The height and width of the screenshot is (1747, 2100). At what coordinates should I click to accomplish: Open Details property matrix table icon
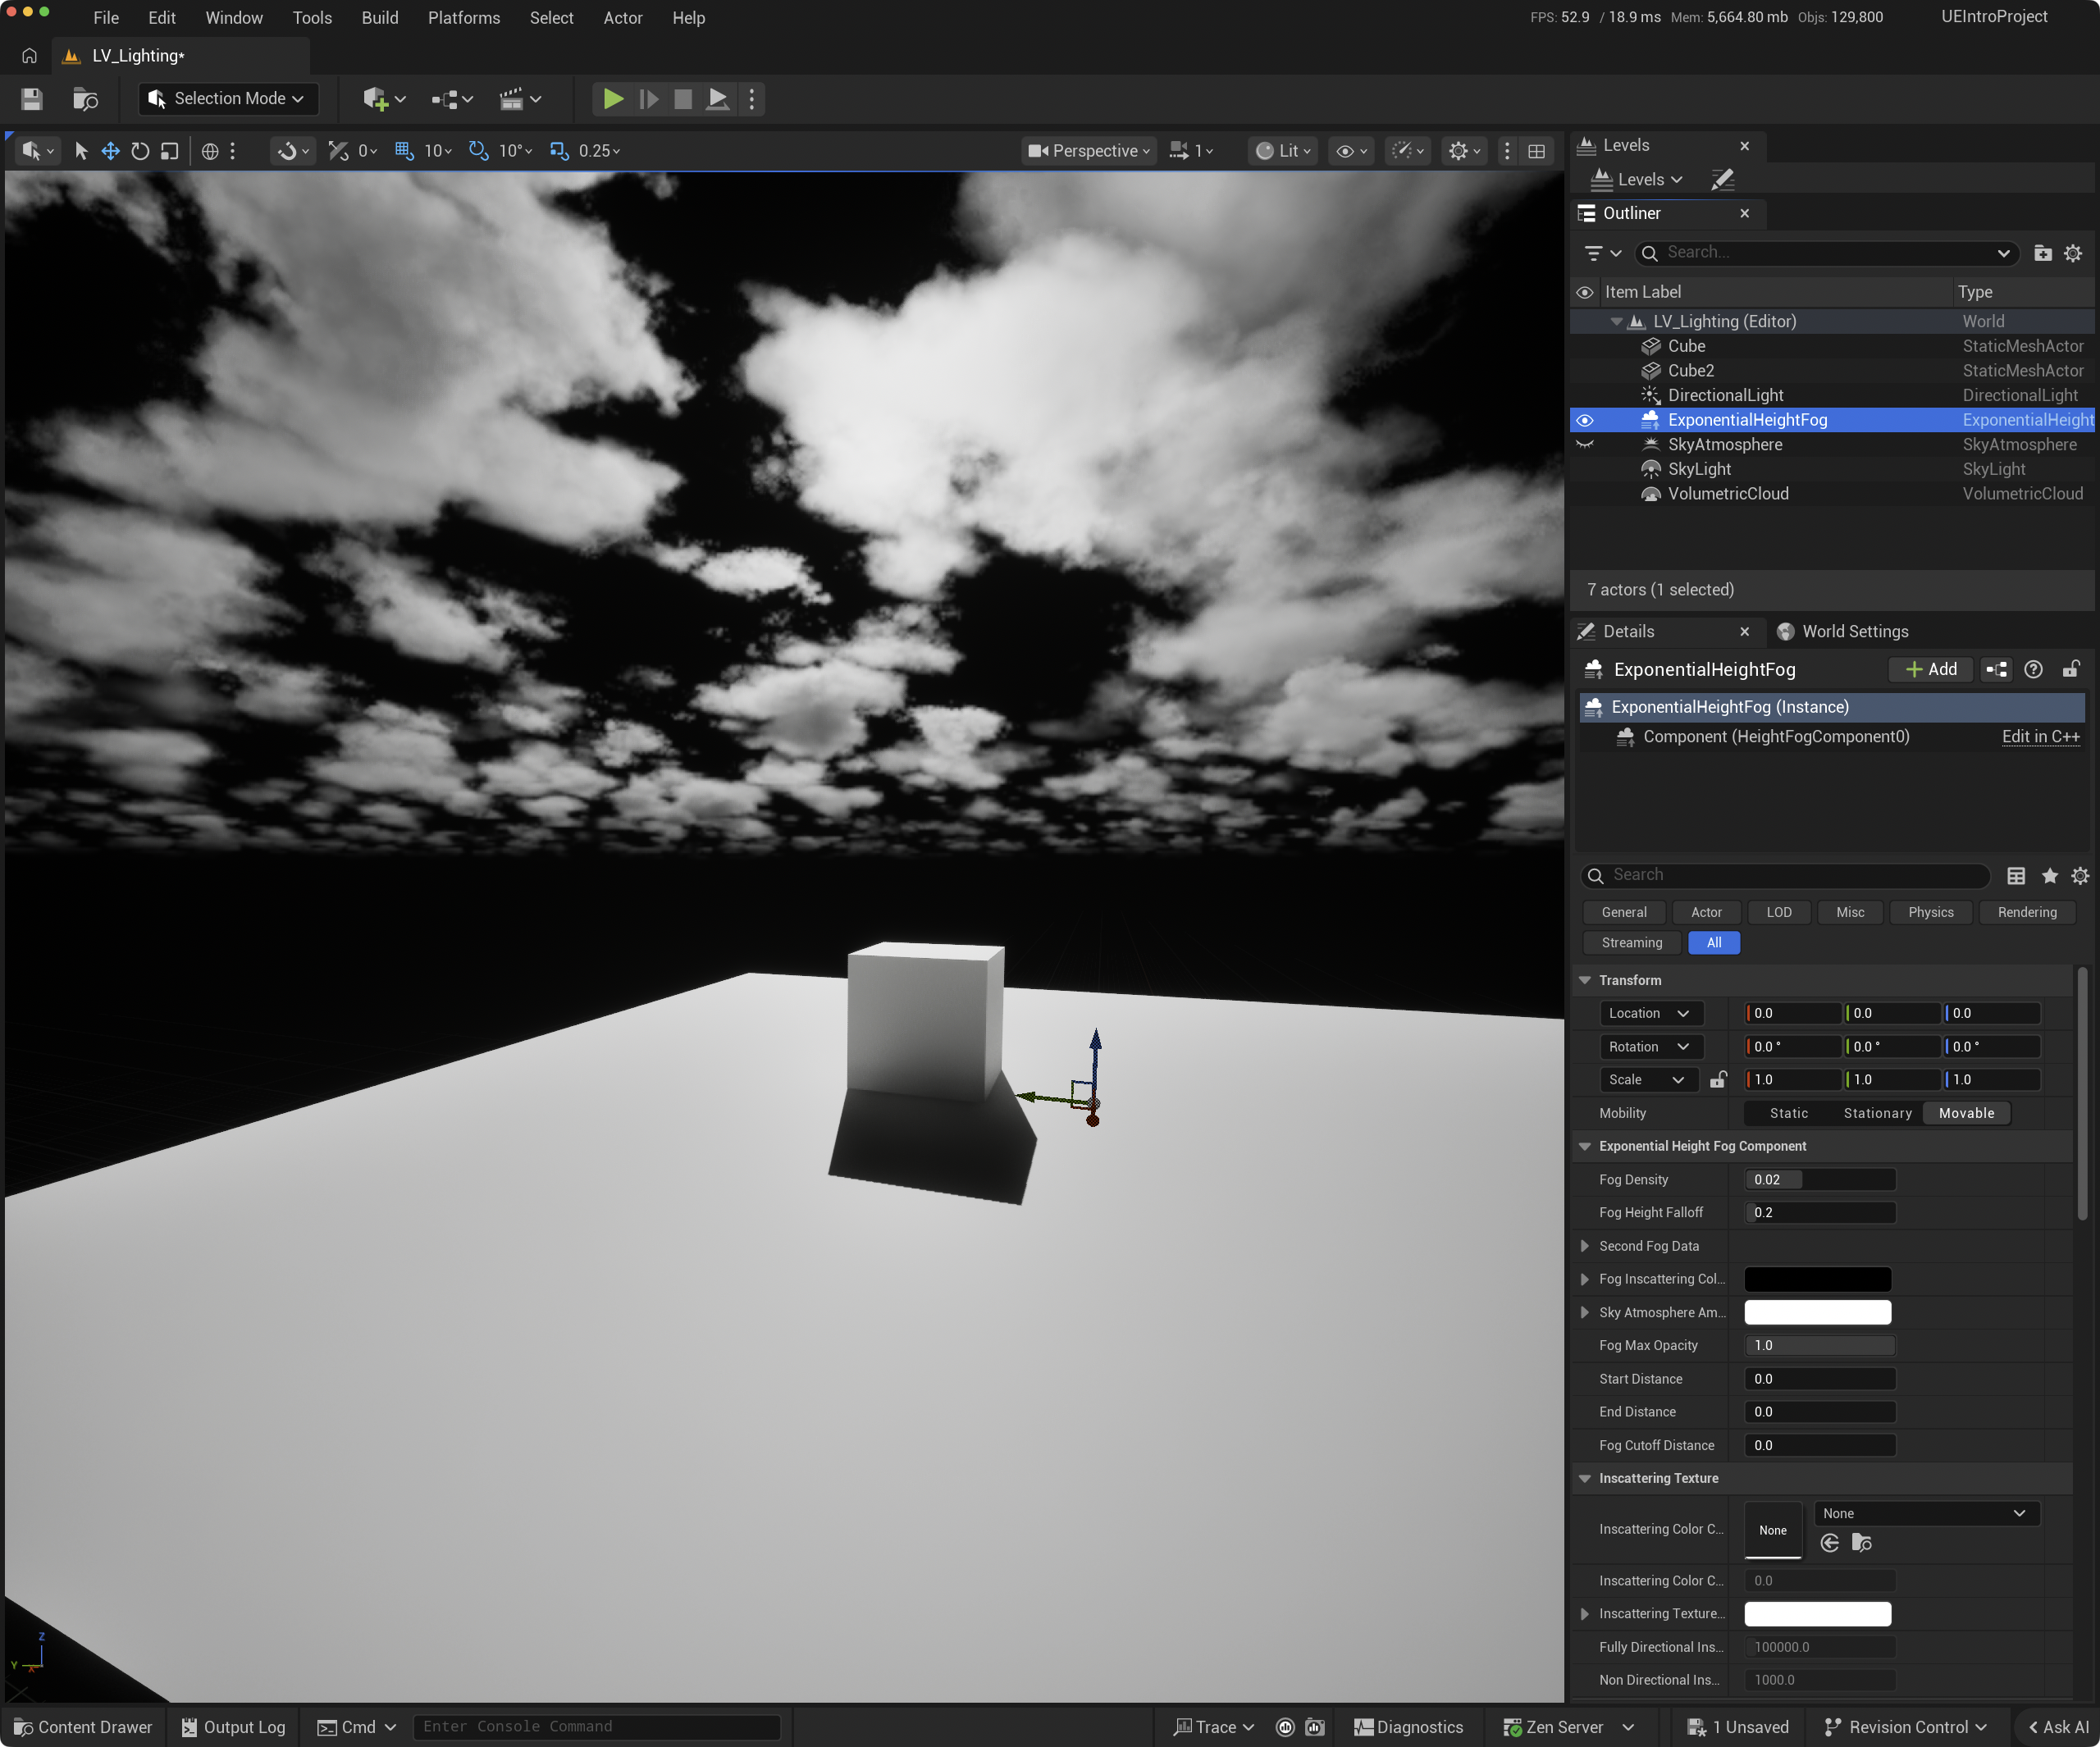(x=2016, y=876)
